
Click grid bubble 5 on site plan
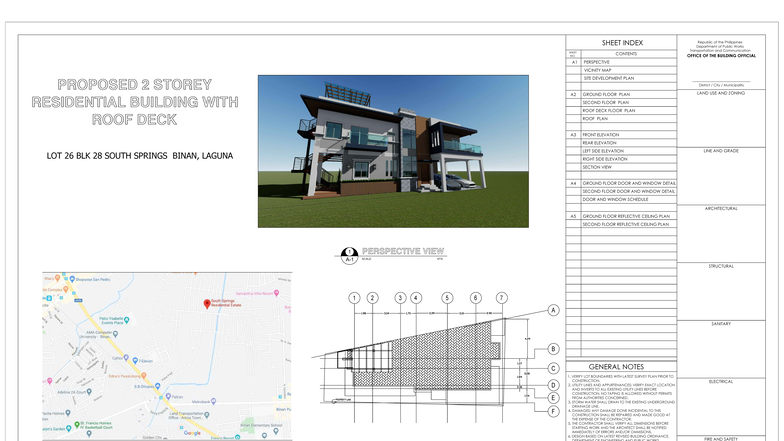(448, 298)
